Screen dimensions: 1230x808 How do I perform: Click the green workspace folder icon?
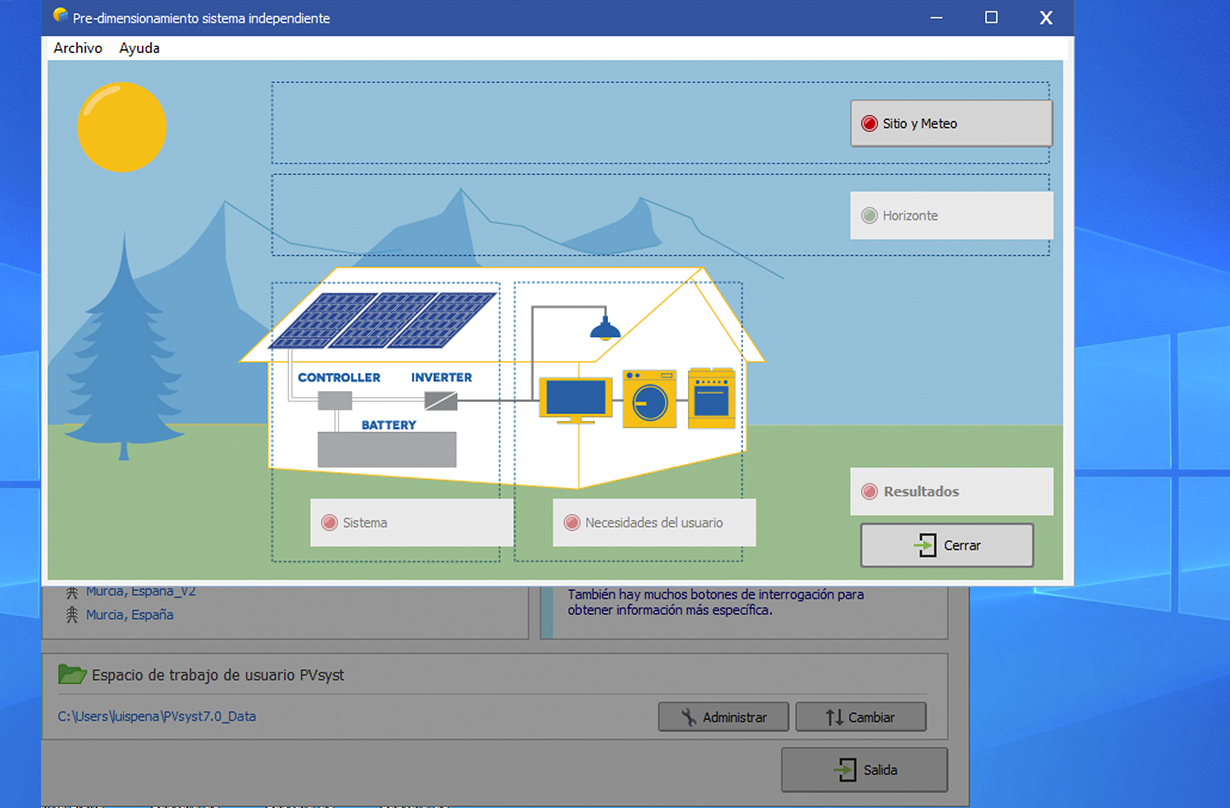tap(72, 675)
